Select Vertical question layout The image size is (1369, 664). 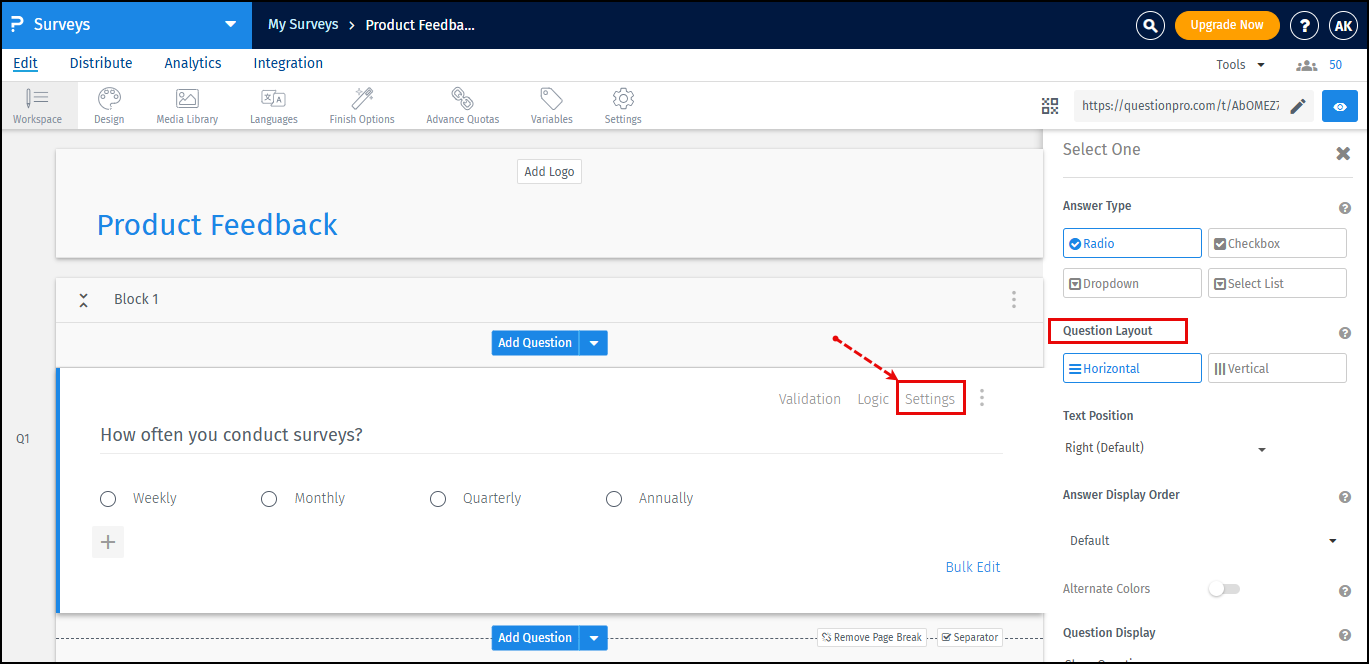click(x=1277, y=367)
